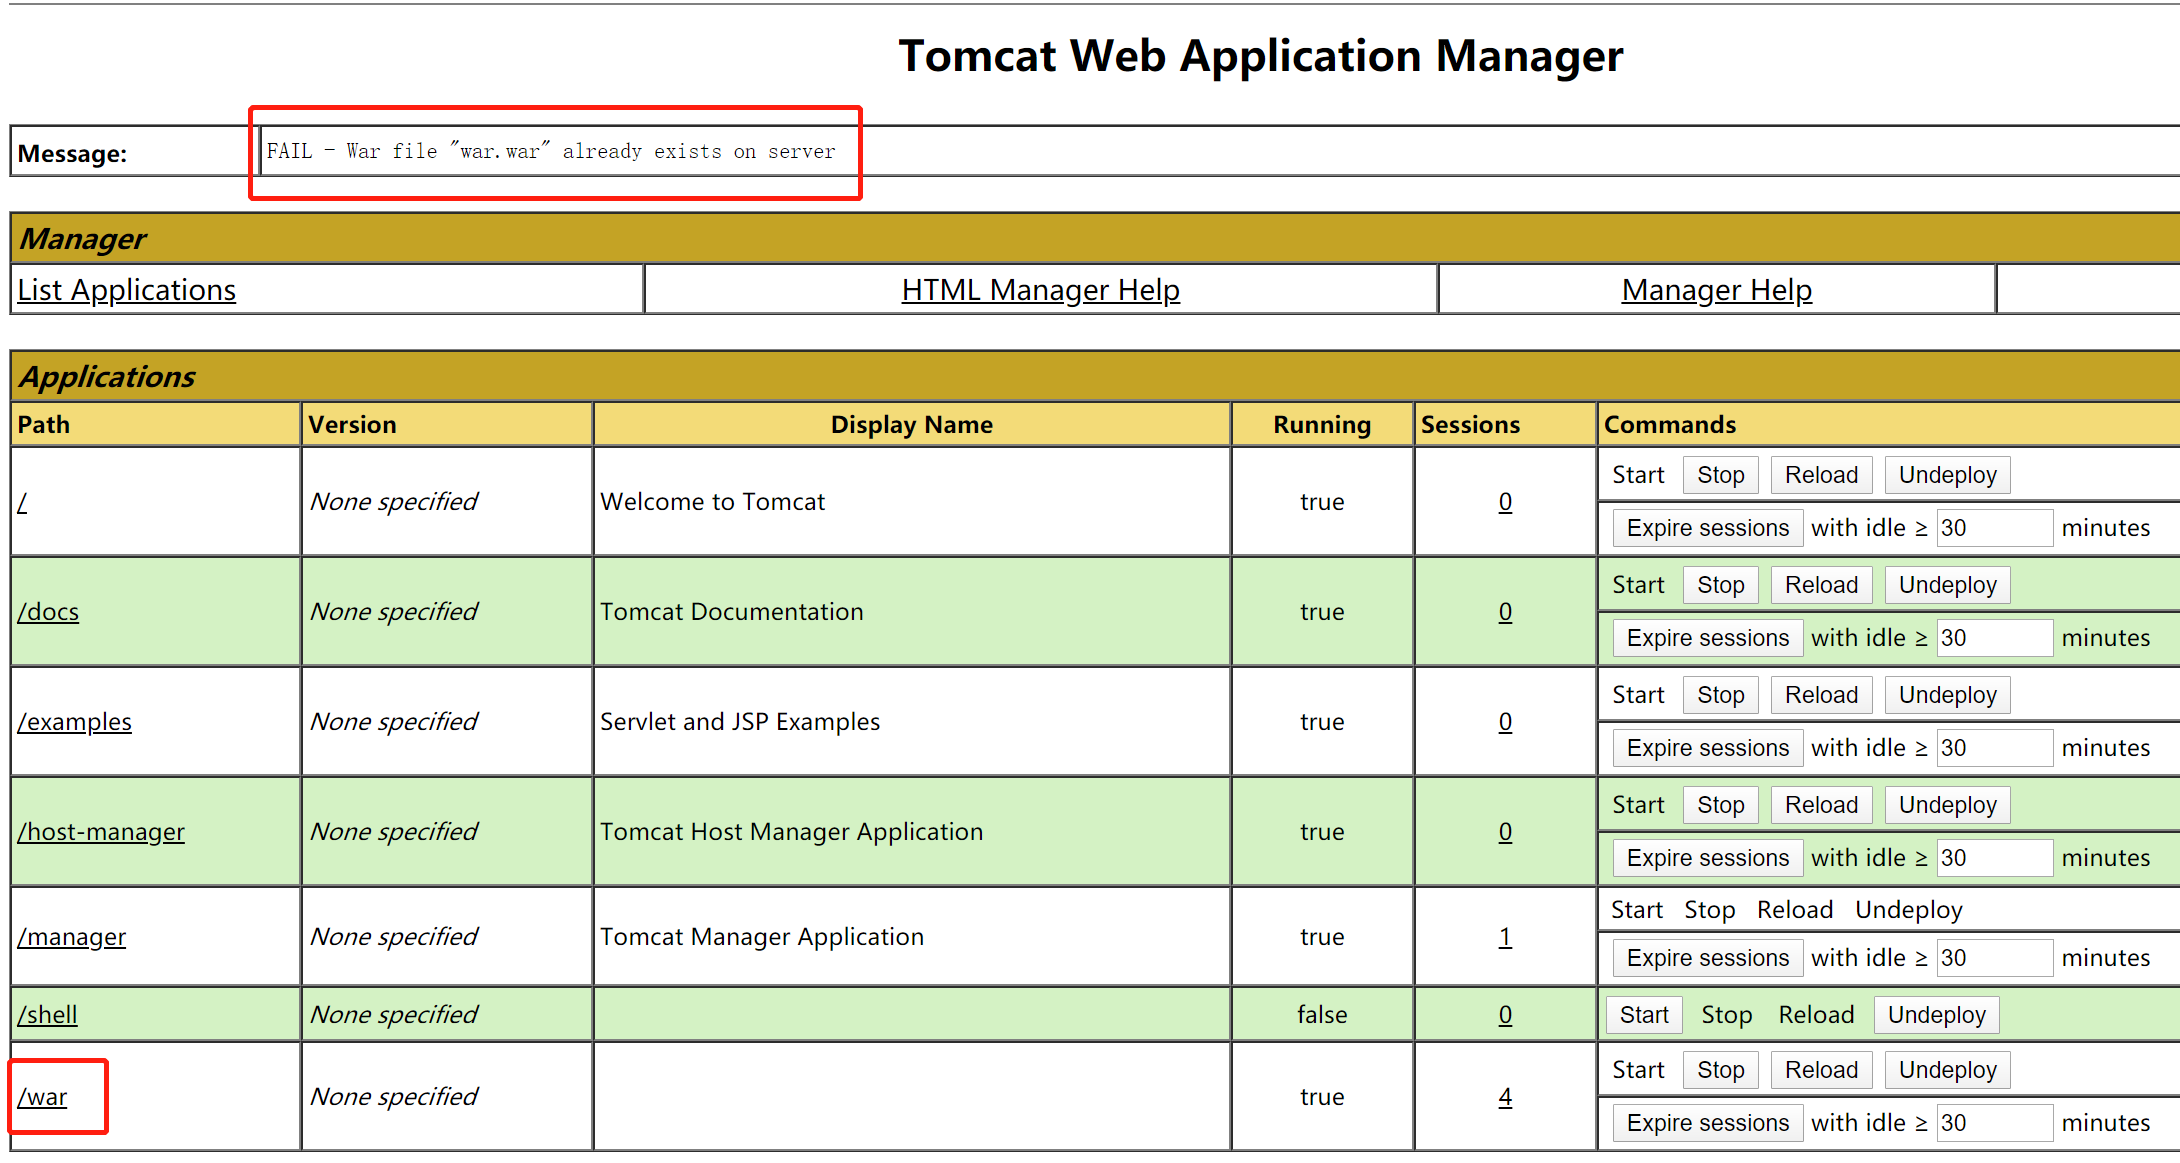Expire sessions for Welcome to Tomcat
Screen dimensions: 2180x1163
(x=1707, y=528)
